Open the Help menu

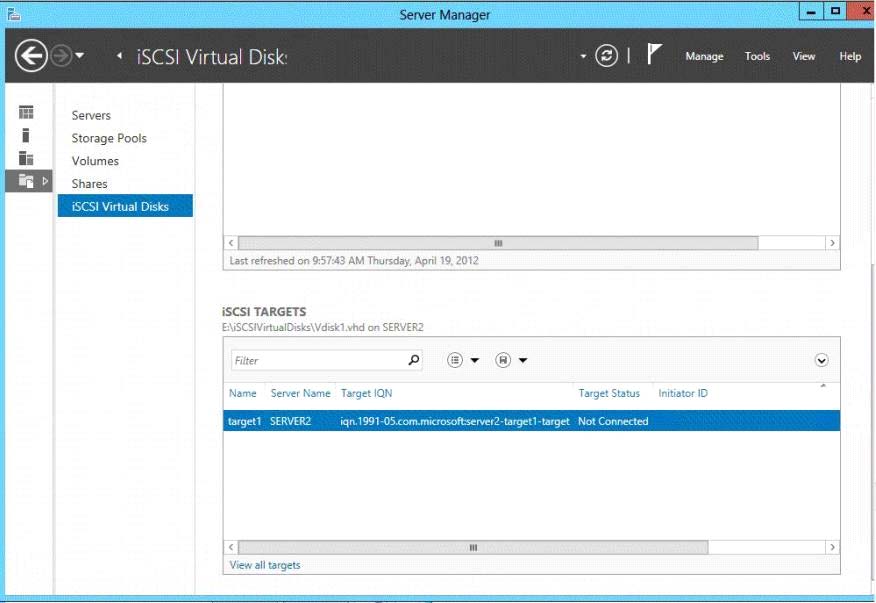(x=850, y=56)
